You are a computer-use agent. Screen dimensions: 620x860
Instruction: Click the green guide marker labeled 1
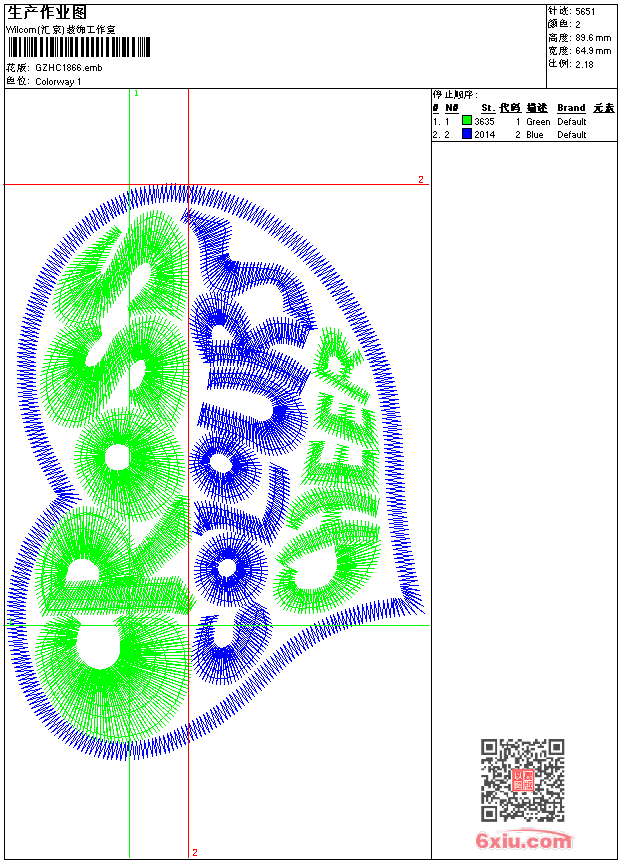pos(136,94)
